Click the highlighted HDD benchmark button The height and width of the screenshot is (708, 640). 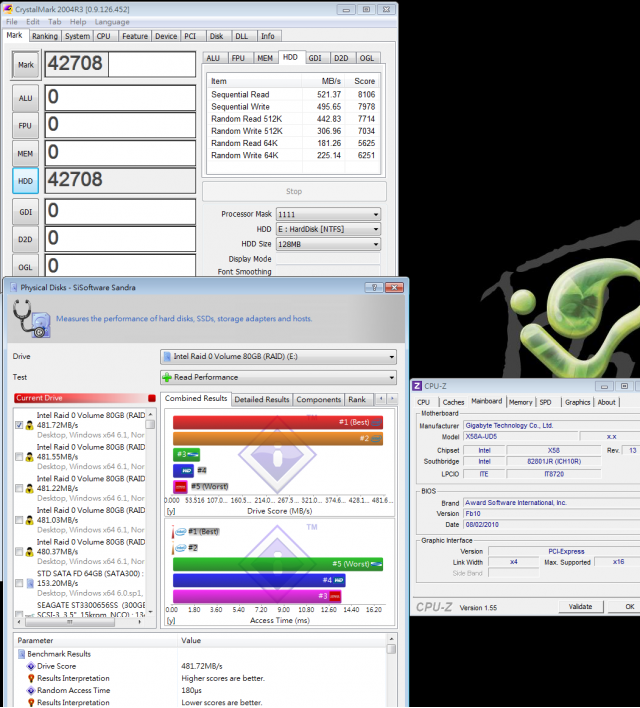(x=25, y=181)
